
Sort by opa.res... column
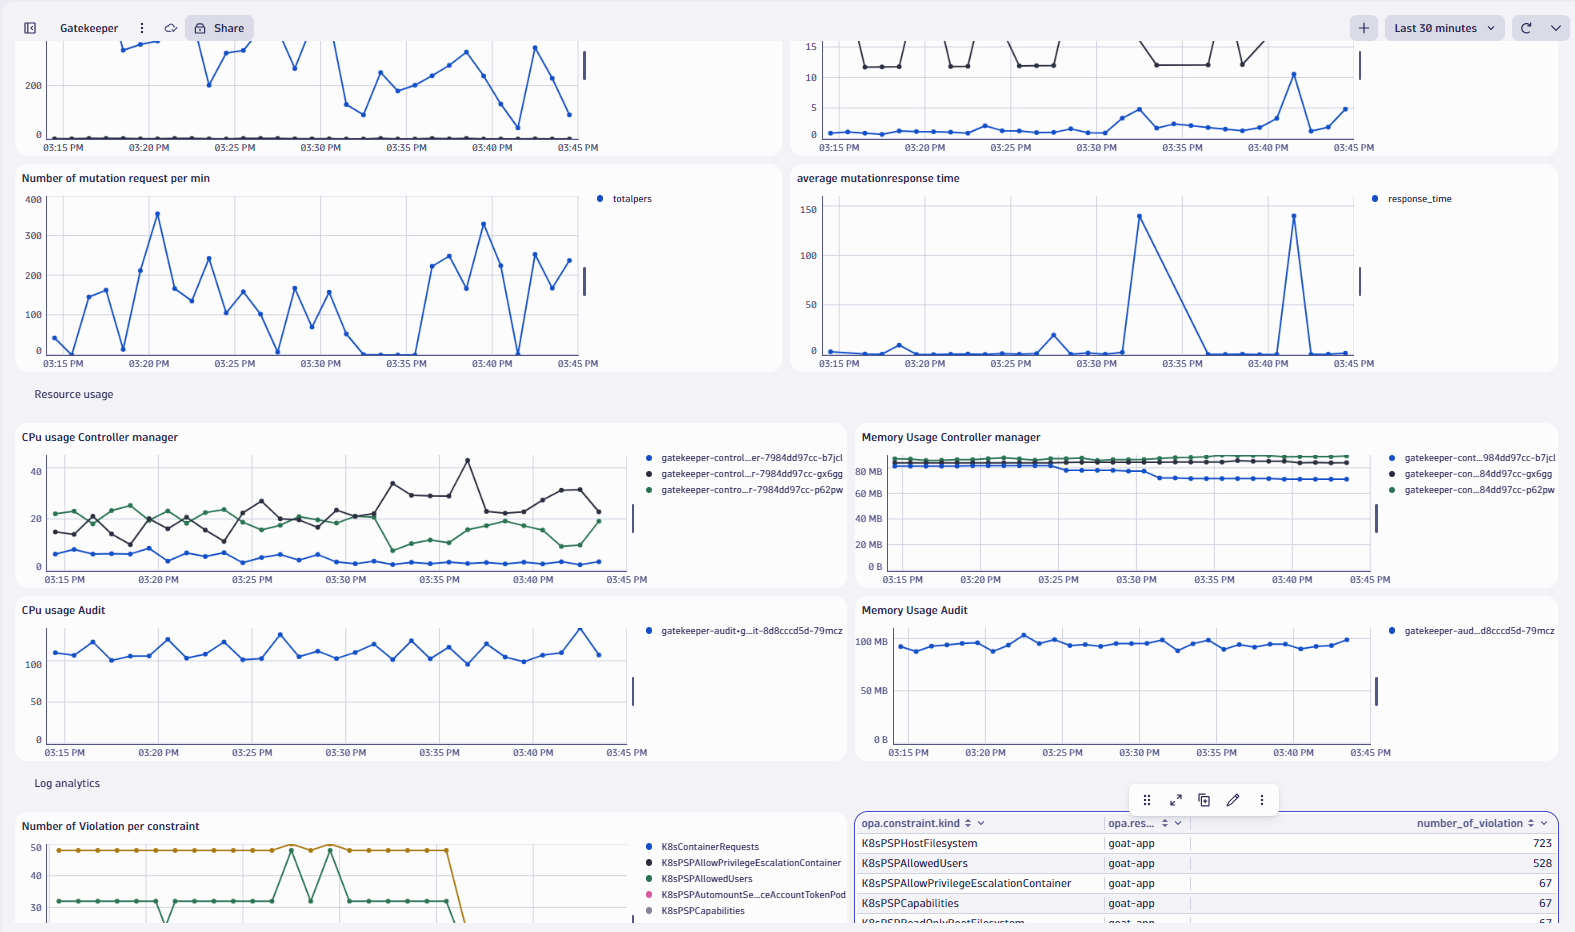(1165, 823)
